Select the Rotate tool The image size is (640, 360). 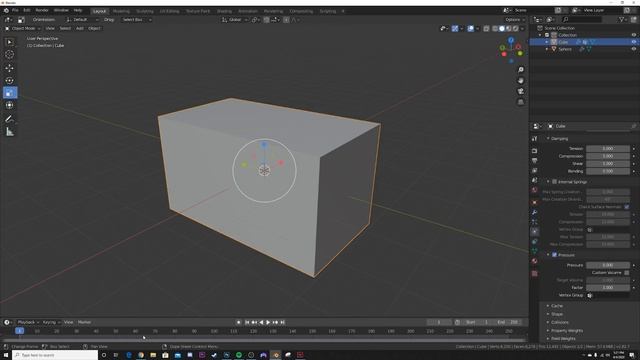[9, 80]
